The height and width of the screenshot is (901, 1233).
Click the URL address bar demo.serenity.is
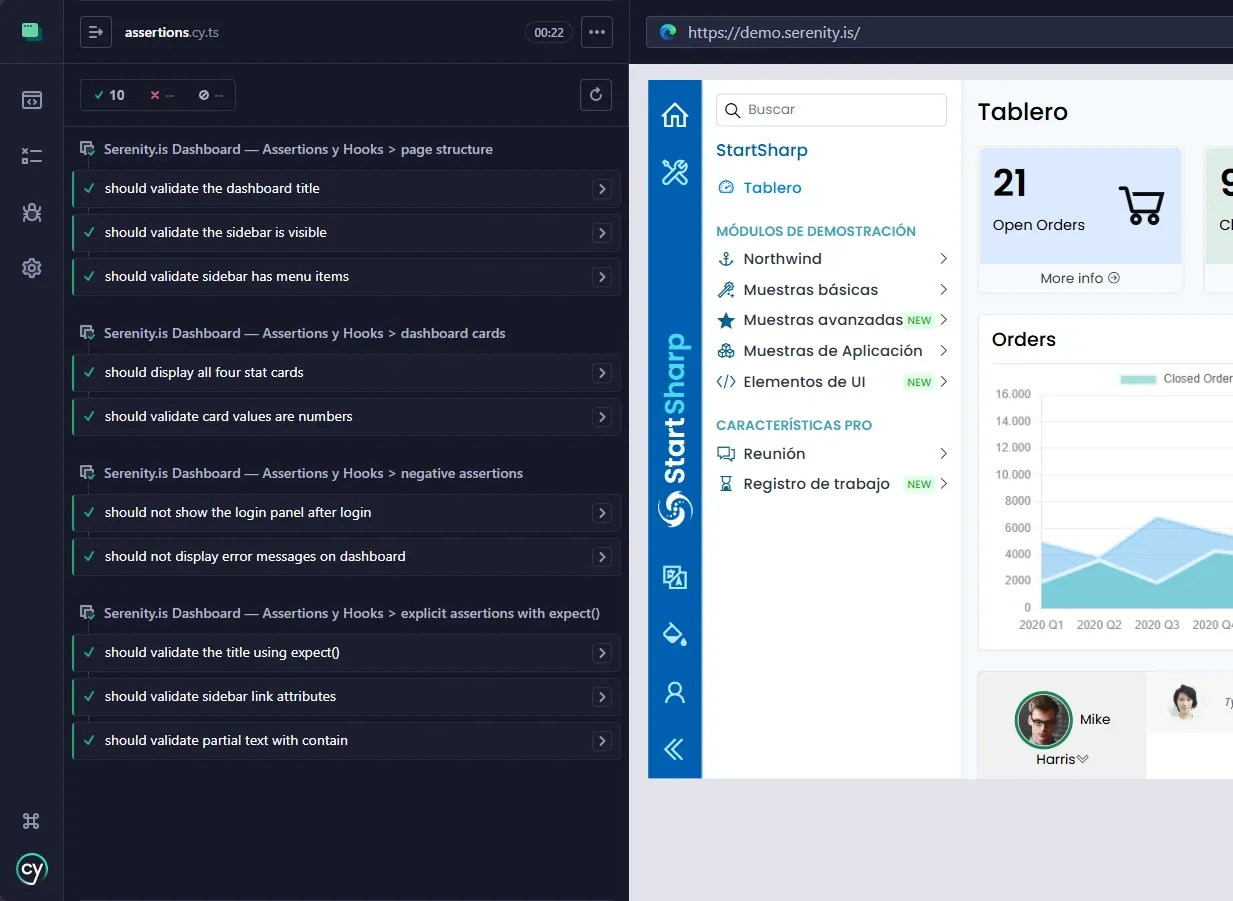point(940,32)
